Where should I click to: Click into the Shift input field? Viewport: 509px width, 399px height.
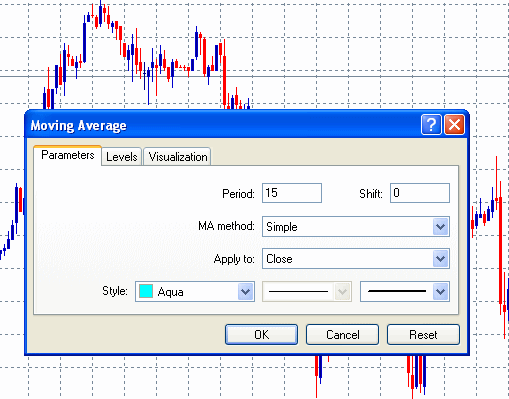click(x=420, y=193)
